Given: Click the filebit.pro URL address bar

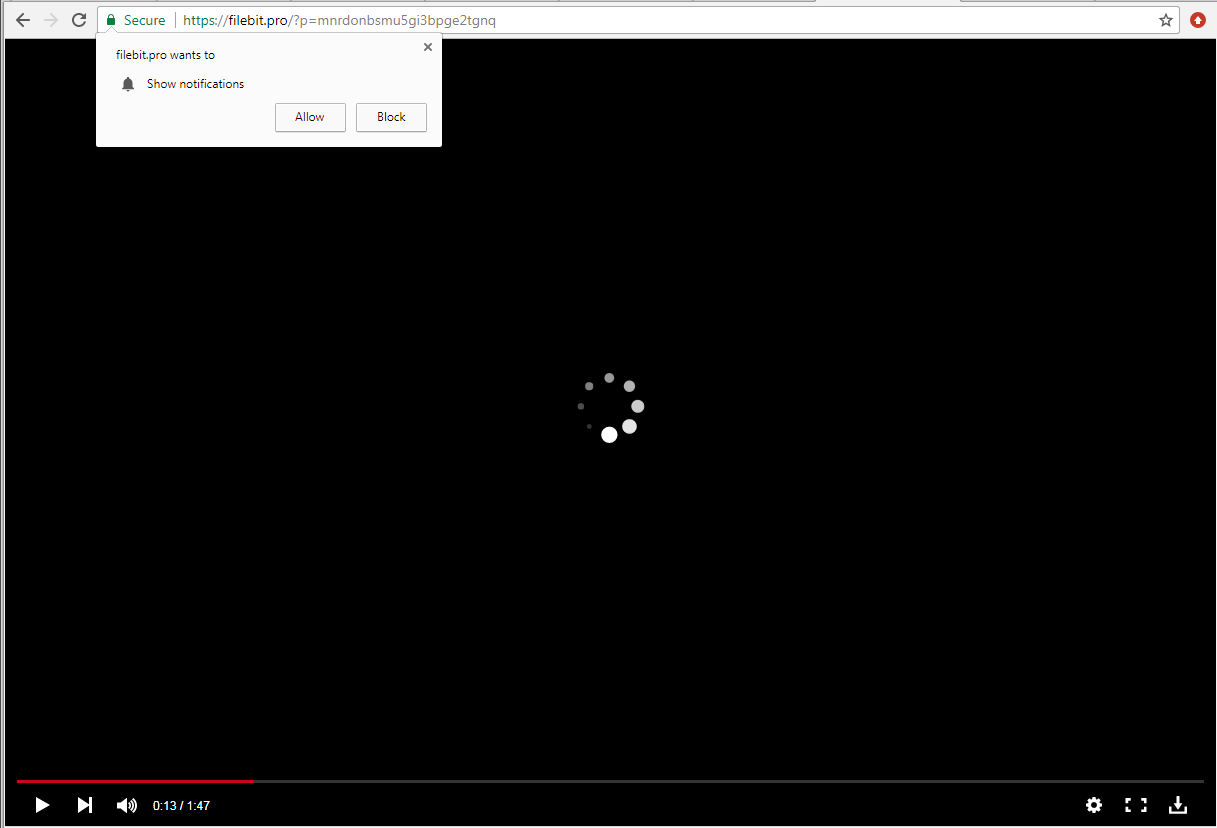Looking at the screenshot, I should coord(638,20).
